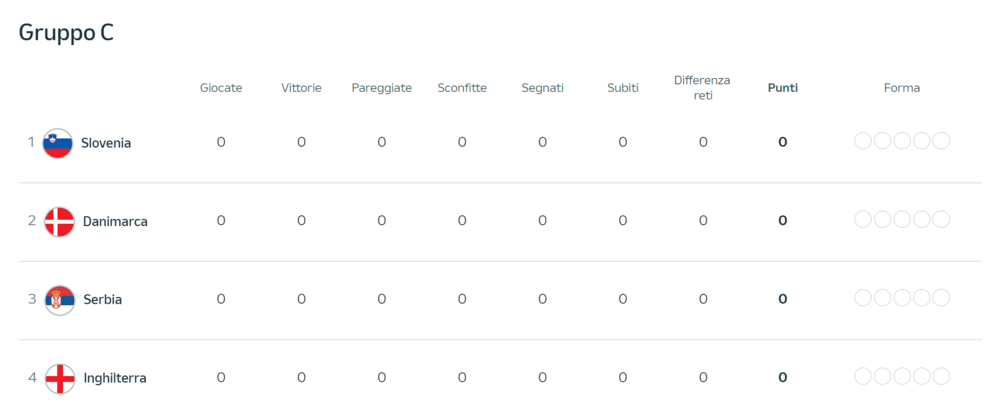Select the Differenza reti column header
The image size is (1000, 412).
[702, 88]
